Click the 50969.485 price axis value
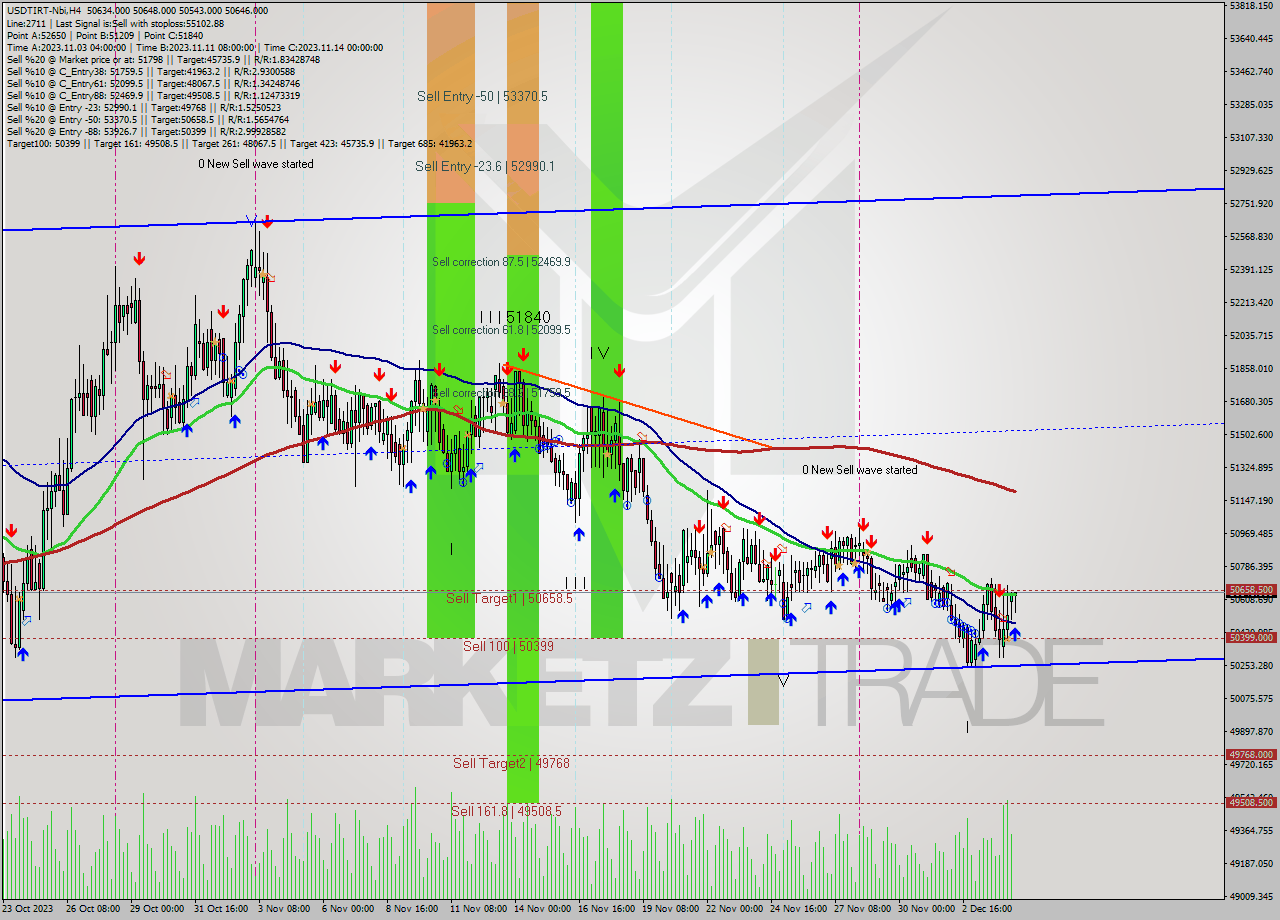This screenshot has width=1280, height=920. 1251,533
